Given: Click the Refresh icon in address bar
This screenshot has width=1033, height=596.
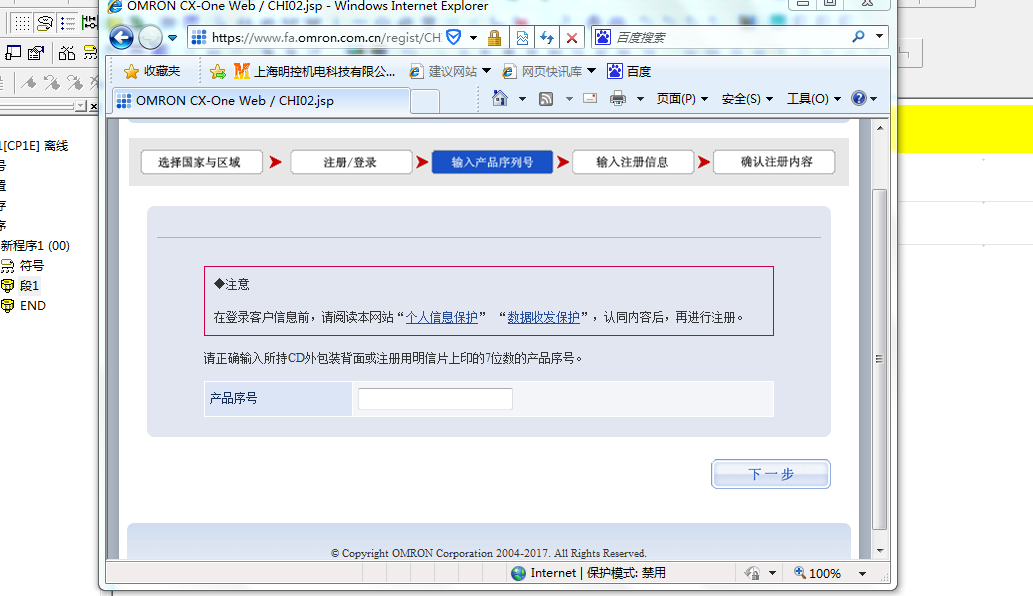Looking at the screenshot, I should point(547,38).
